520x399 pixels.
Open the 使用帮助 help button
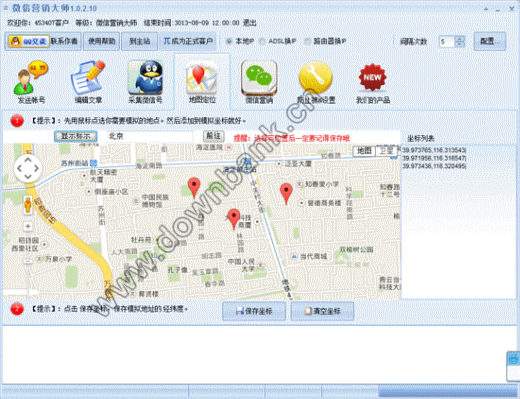click(101, 41)
